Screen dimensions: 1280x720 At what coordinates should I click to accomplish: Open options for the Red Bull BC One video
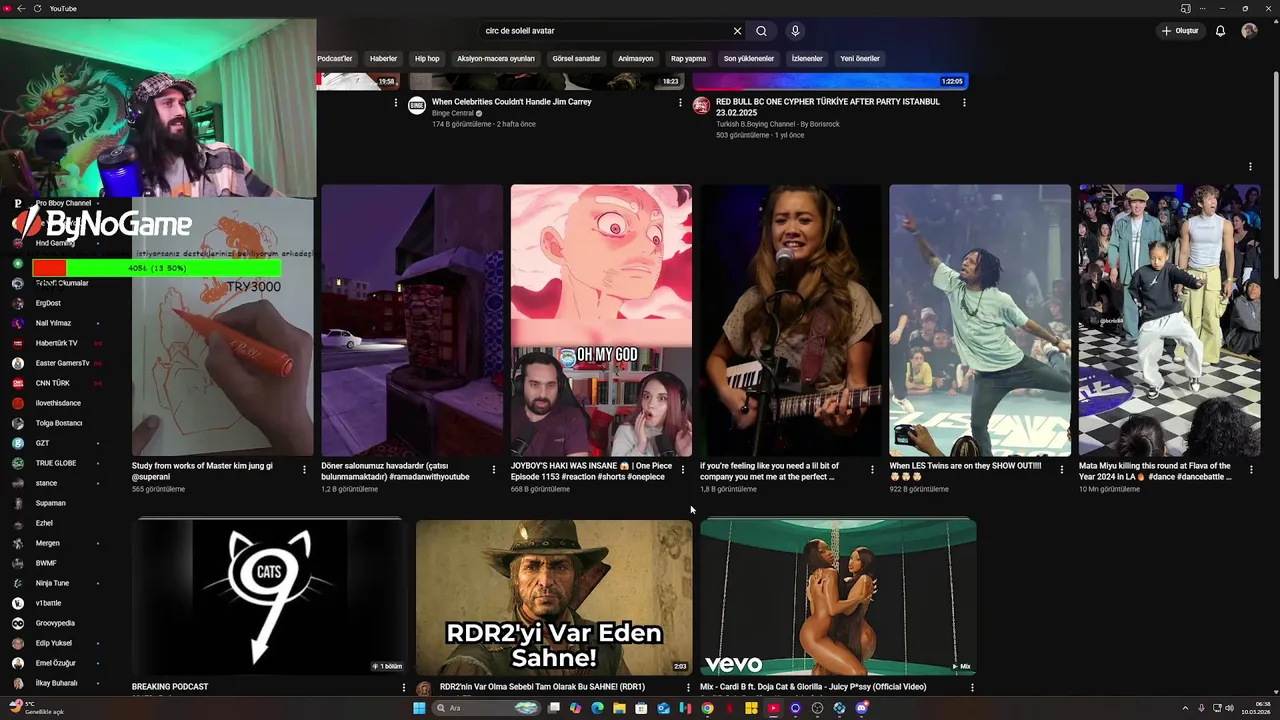[x=964, y=102]
